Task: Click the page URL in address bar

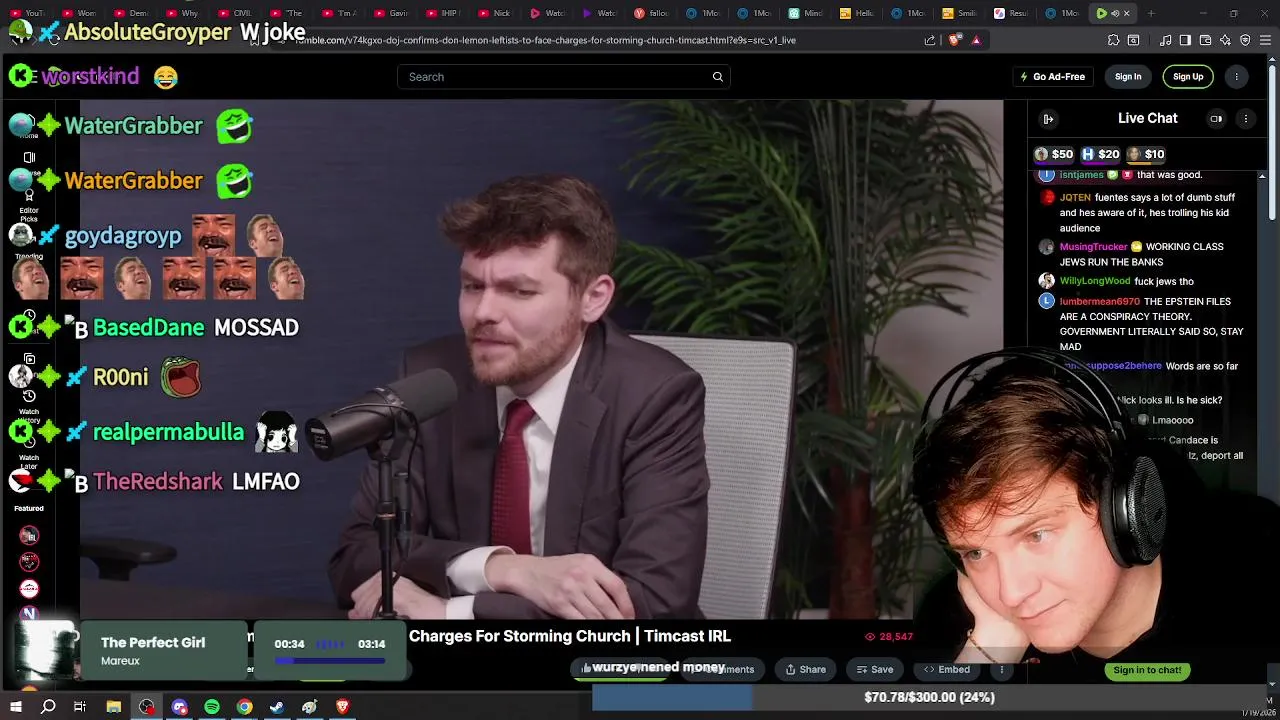Action: (x=545, y=40)
